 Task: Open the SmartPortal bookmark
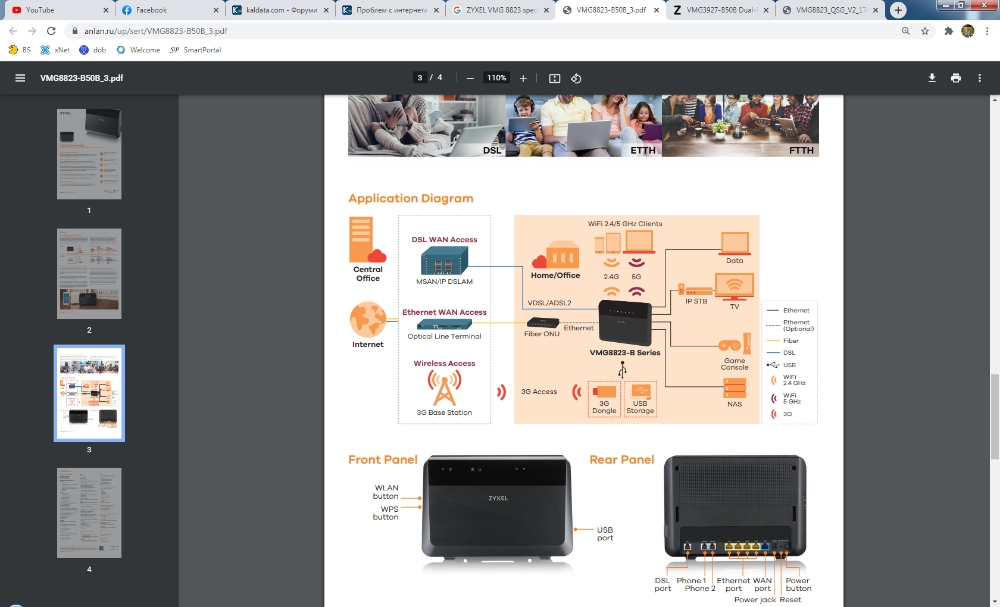coord(195,50)
